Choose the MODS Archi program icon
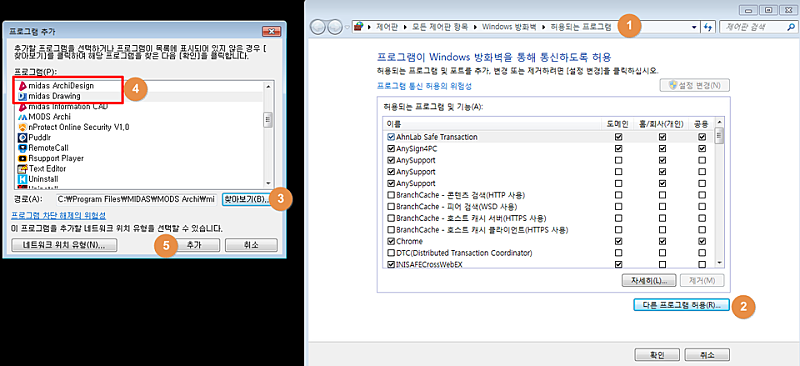Viewport: 800px width, 366px height. [x=22, y=117]
